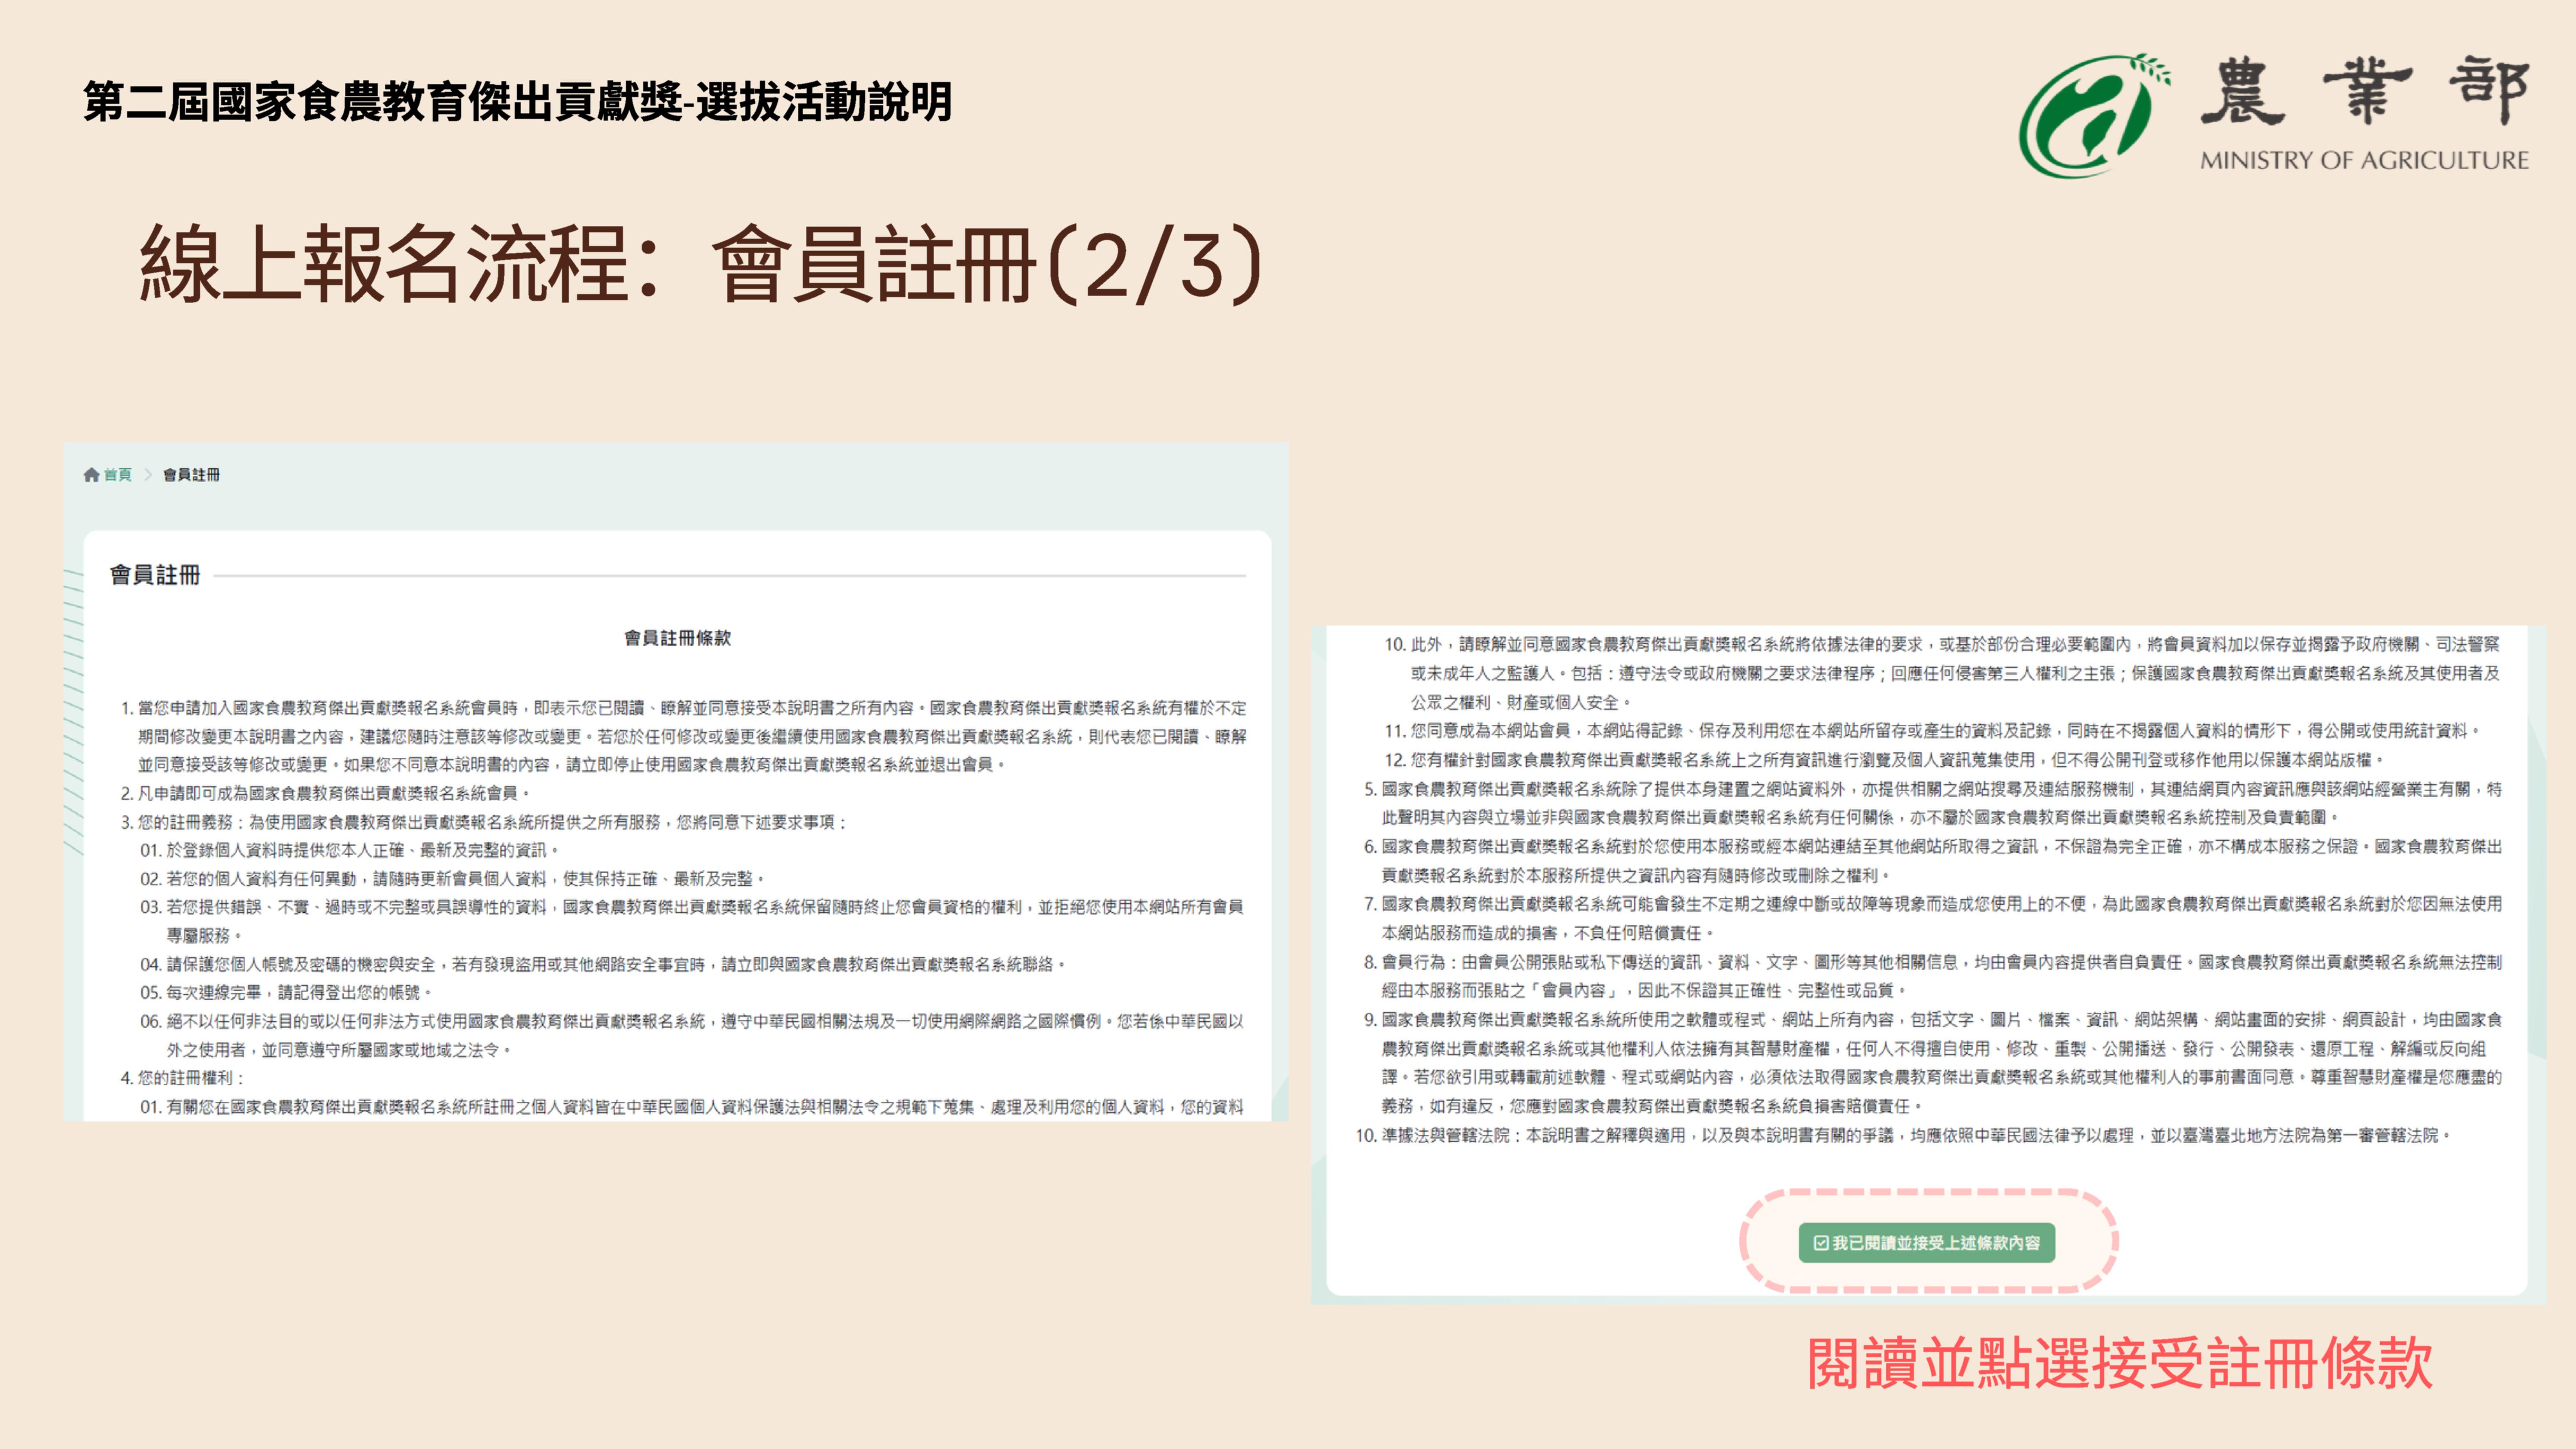Click item 05 每次連線完畢，請記得登出您的帳號
2576x1449 pixels.
(286, 992)
